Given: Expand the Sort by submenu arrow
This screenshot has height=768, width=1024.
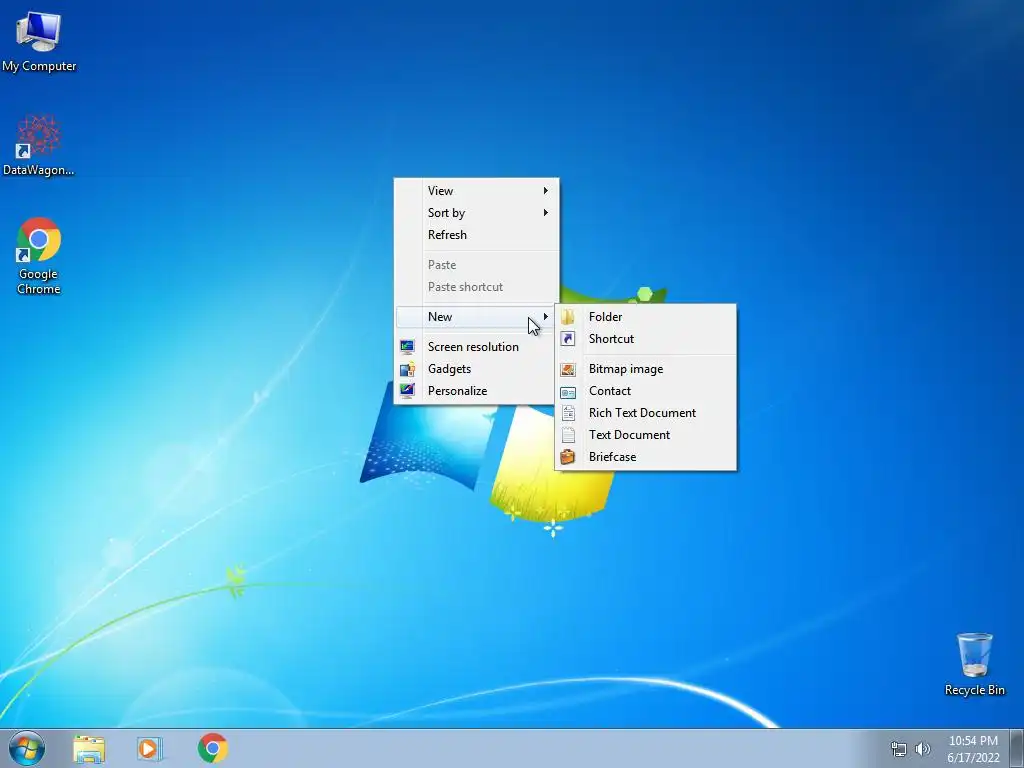Looking at the screenshot, I should pos(545,213).
